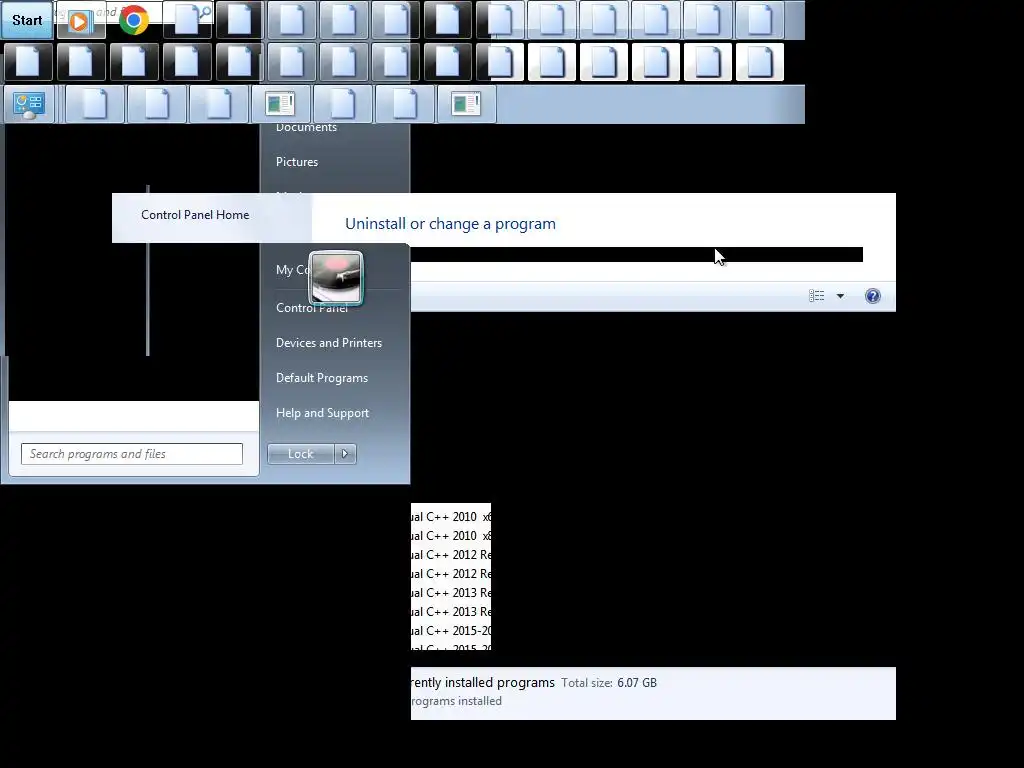Click the change view list icon
Image resolution: width=1024 pixels, height=768 pixels.
[x=816, y=296]
